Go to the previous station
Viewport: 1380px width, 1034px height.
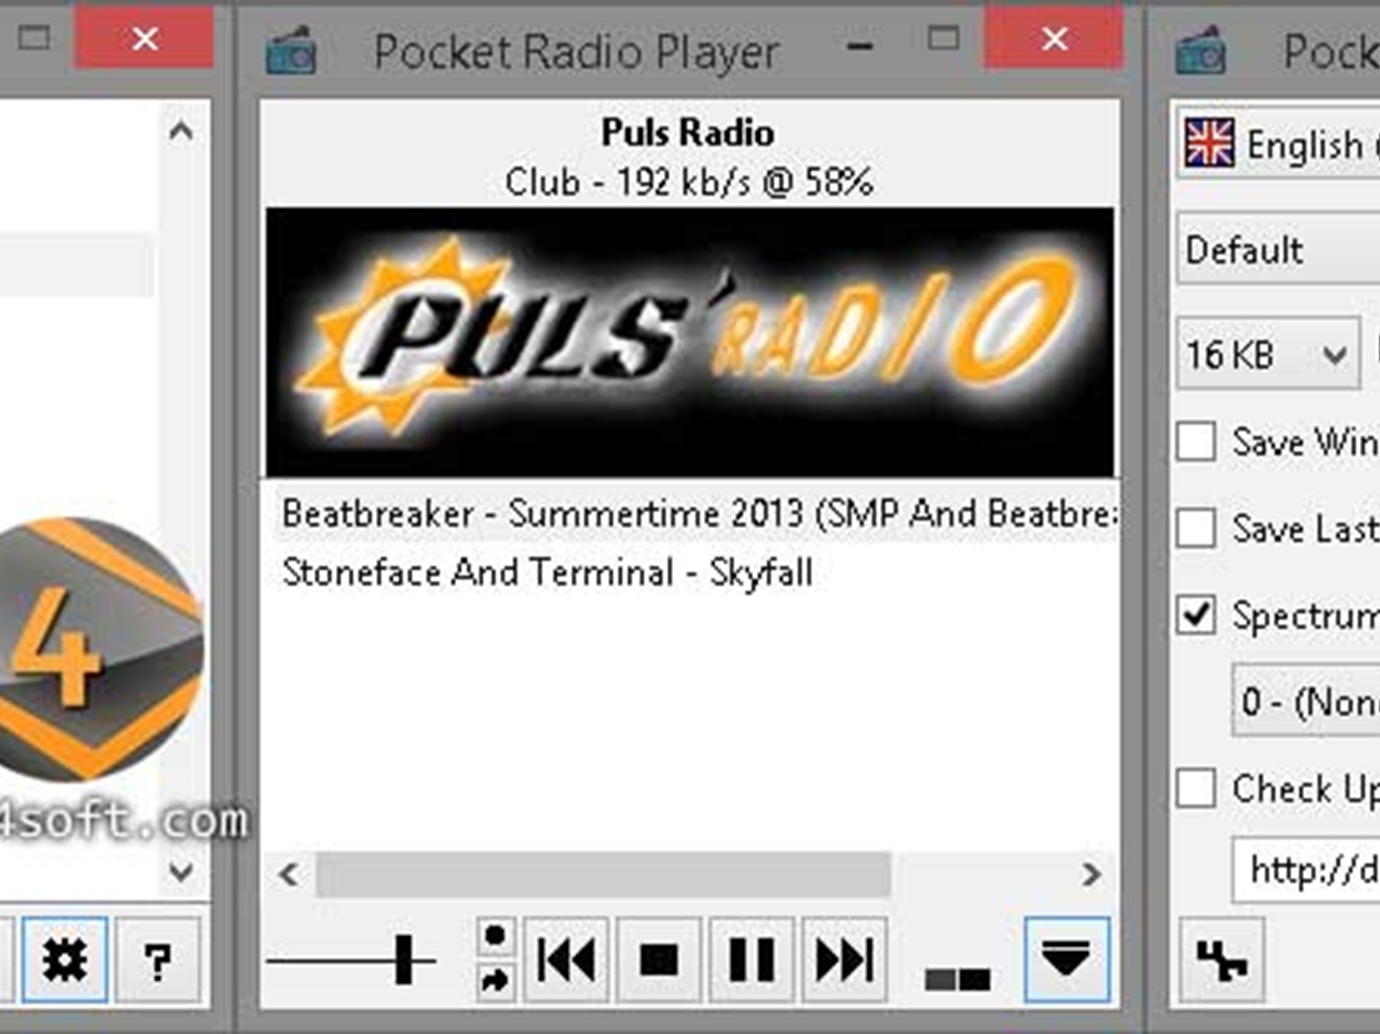coord(566,960)
